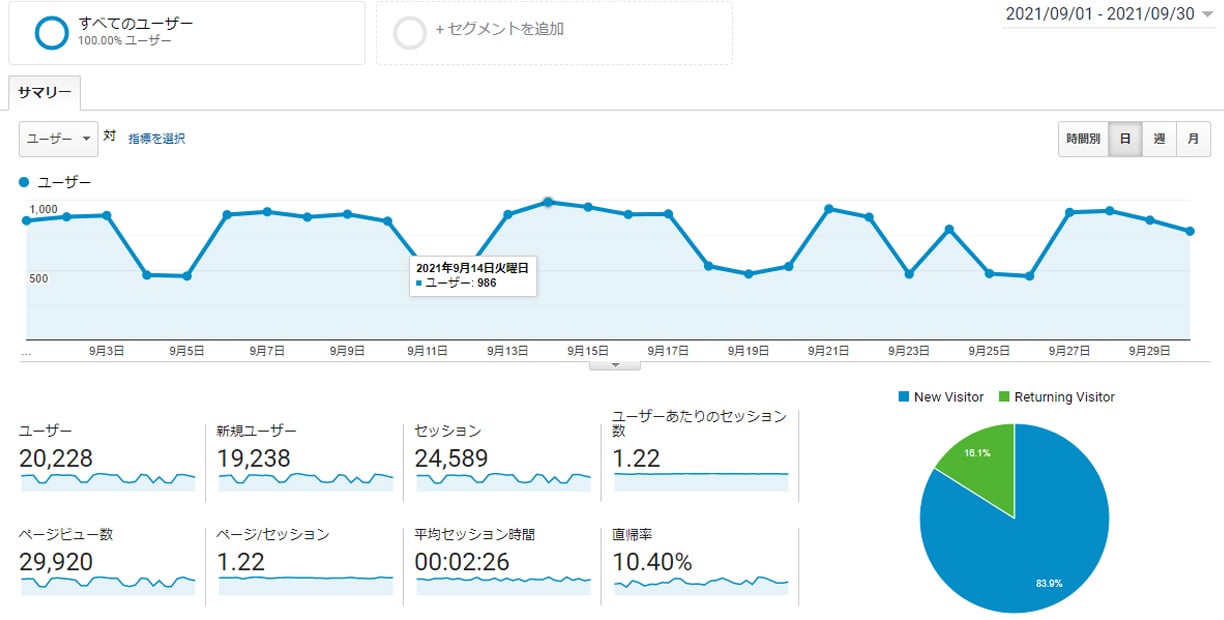Click the September 14 data point on chart
Image resolution: width=1224 pixels, height=620 pixels.
click(548, 203)
